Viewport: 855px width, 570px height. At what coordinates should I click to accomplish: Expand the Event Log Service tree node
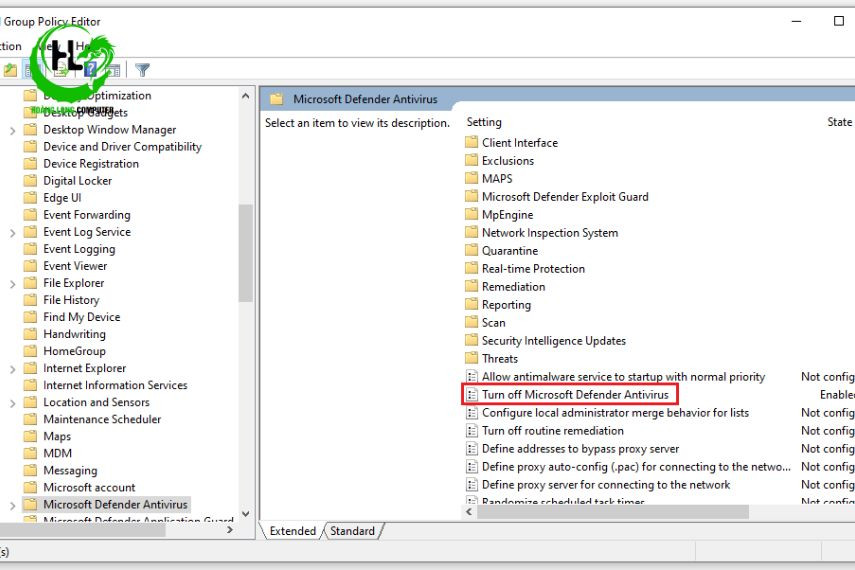[x=13, y=233]
